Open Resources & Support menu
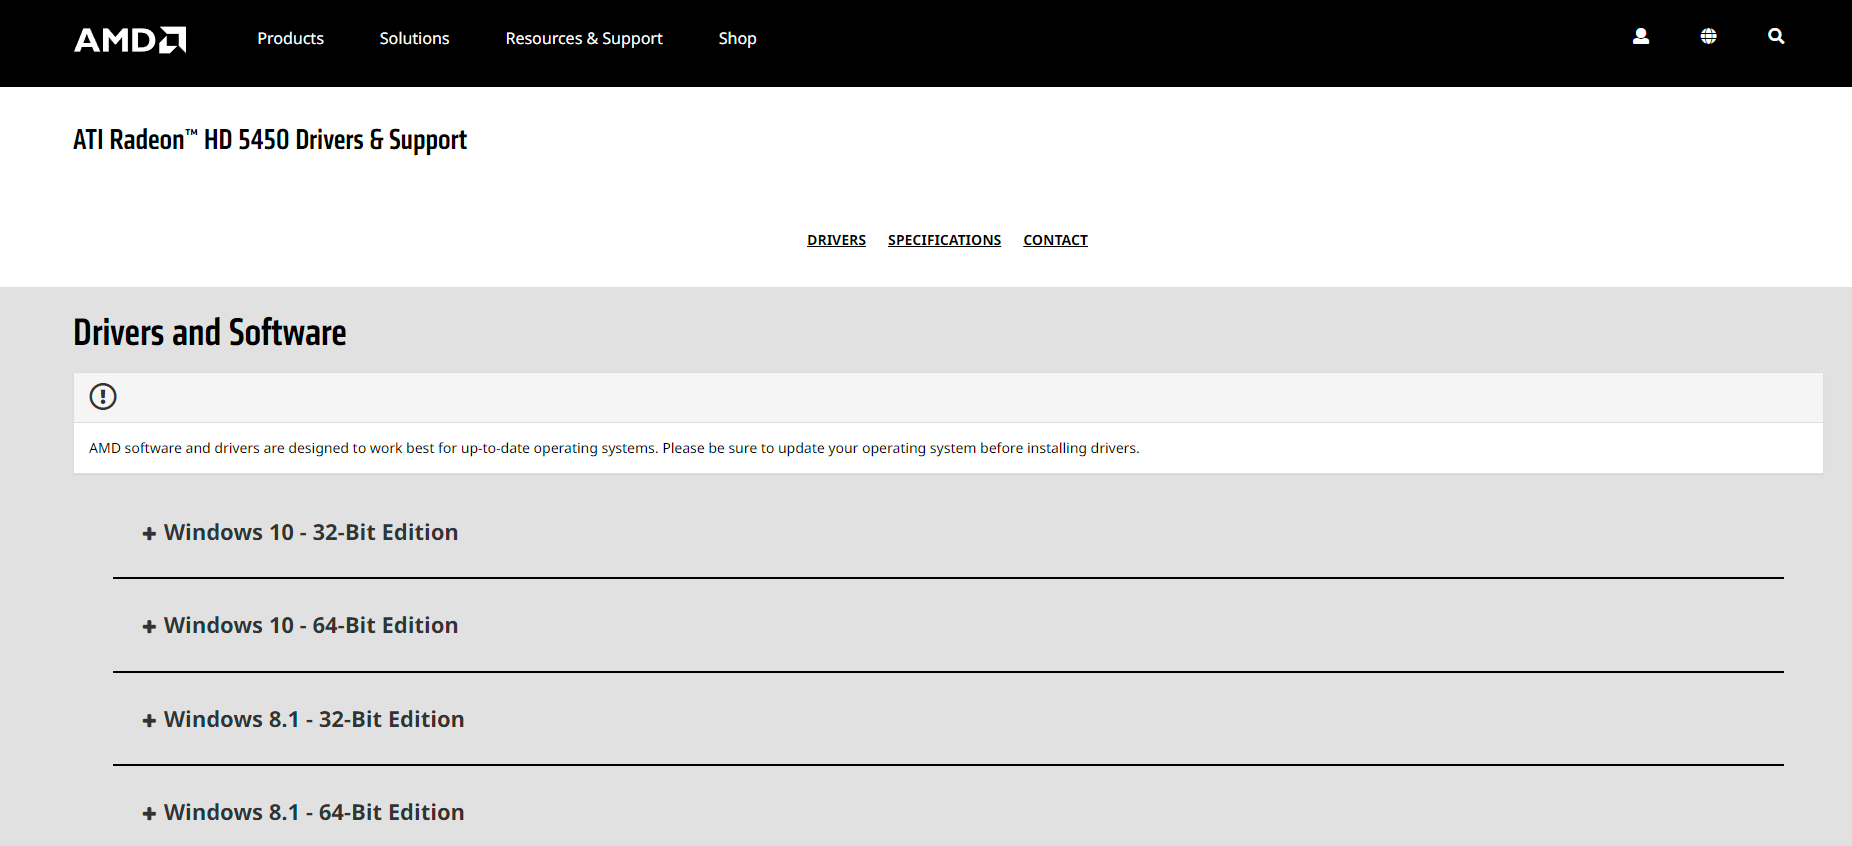This screenshot has width=1852, height=846. pyautogui.click(x=584, y=38)
